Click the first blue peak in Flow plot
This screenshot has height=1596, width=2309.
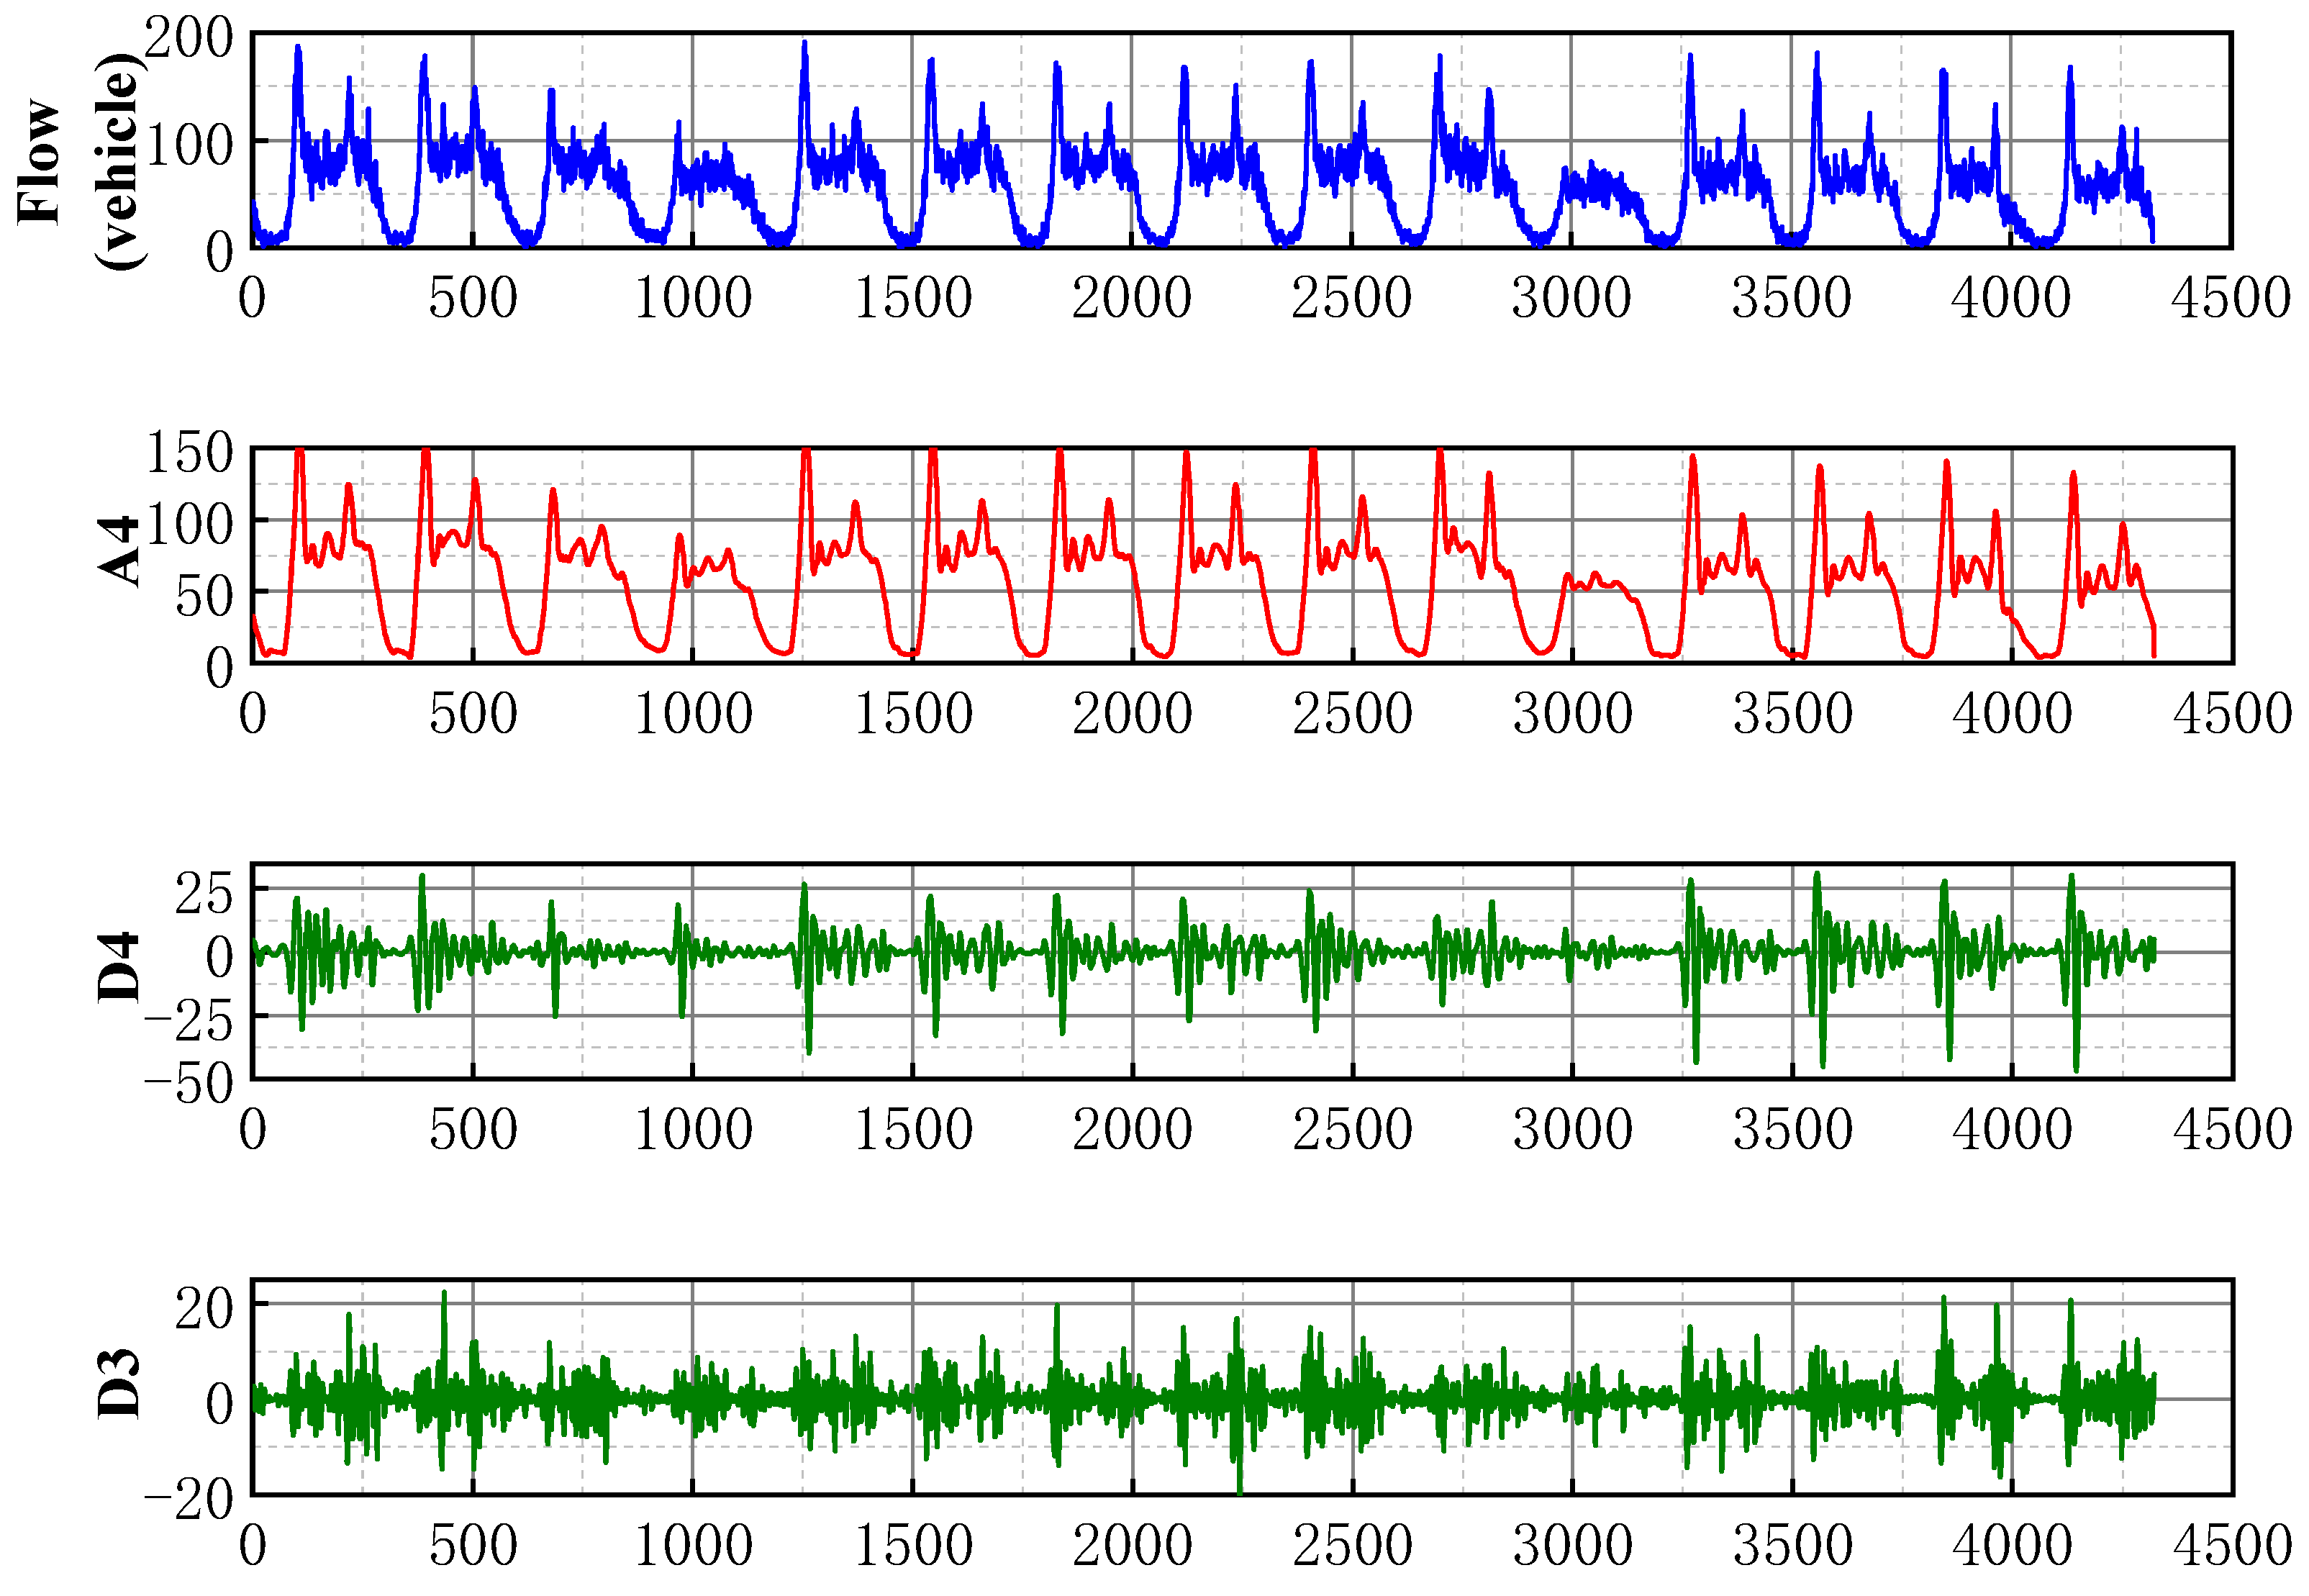click(x=298, y=48)
